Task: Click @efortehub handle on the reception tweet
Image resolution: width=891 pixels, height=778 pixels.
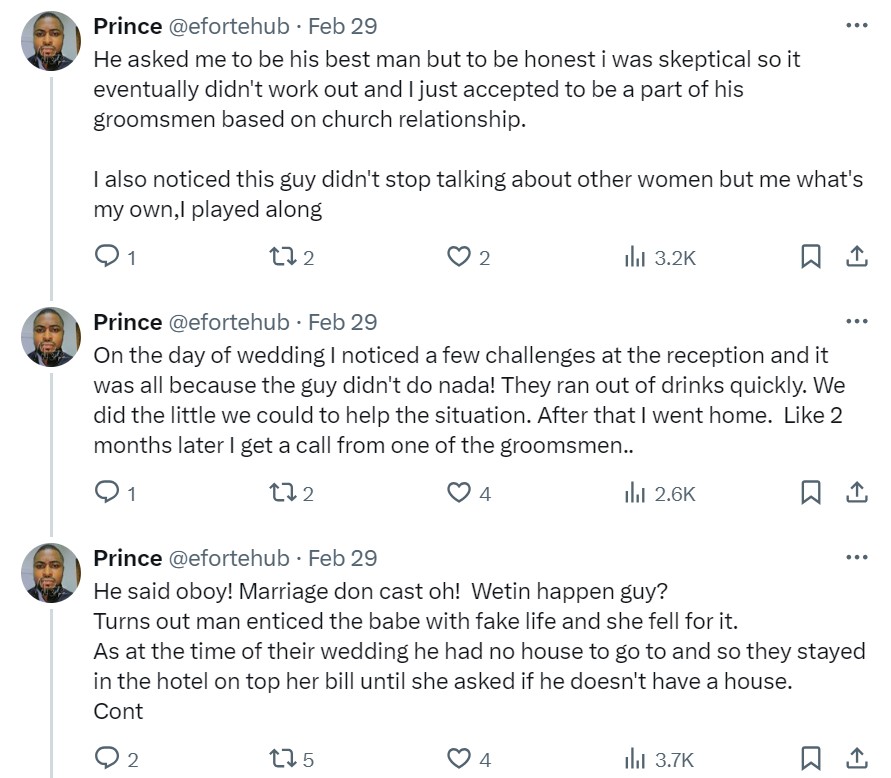Action: (x=227, y=322)
